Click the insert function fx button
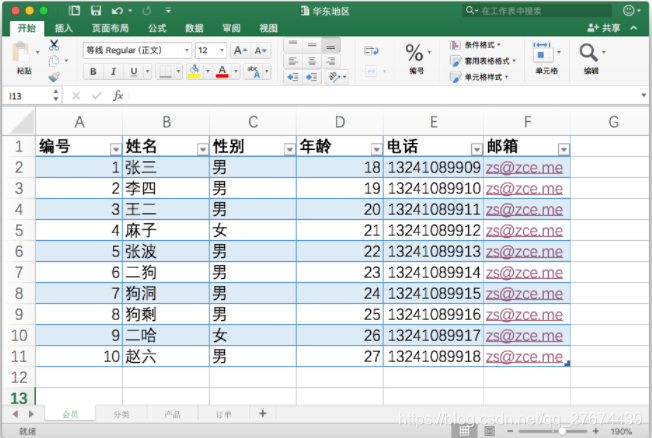The image size is (652, 438). [x=118, y=96]
